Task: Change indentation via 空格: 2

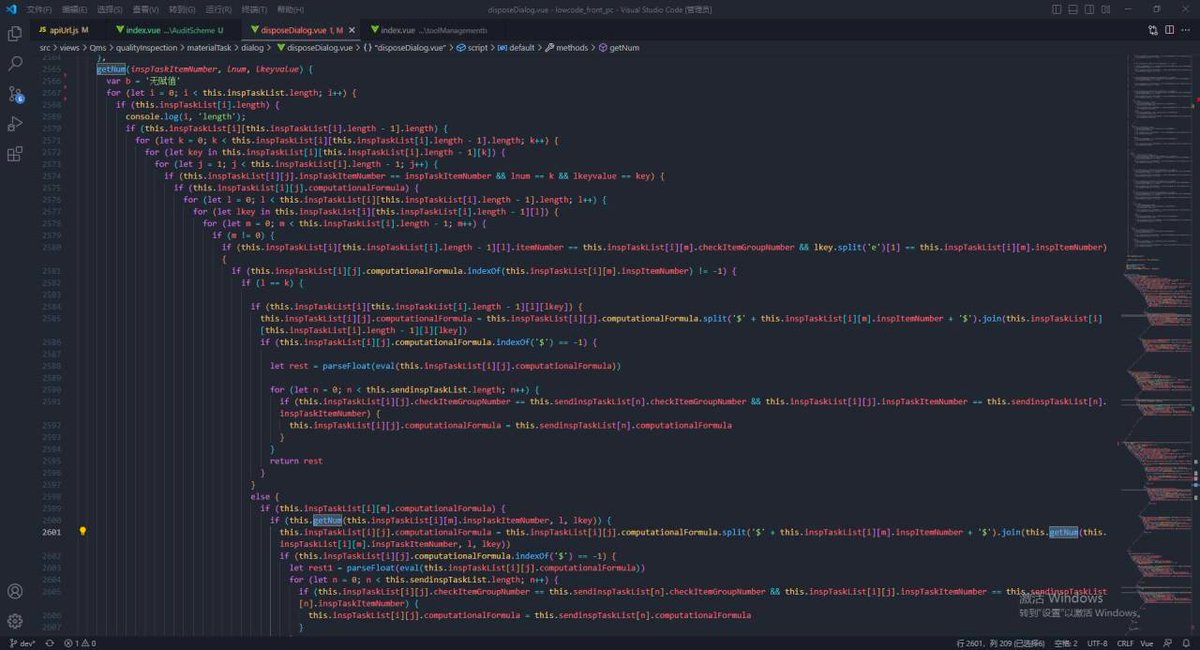Action: click(1065, 643)
